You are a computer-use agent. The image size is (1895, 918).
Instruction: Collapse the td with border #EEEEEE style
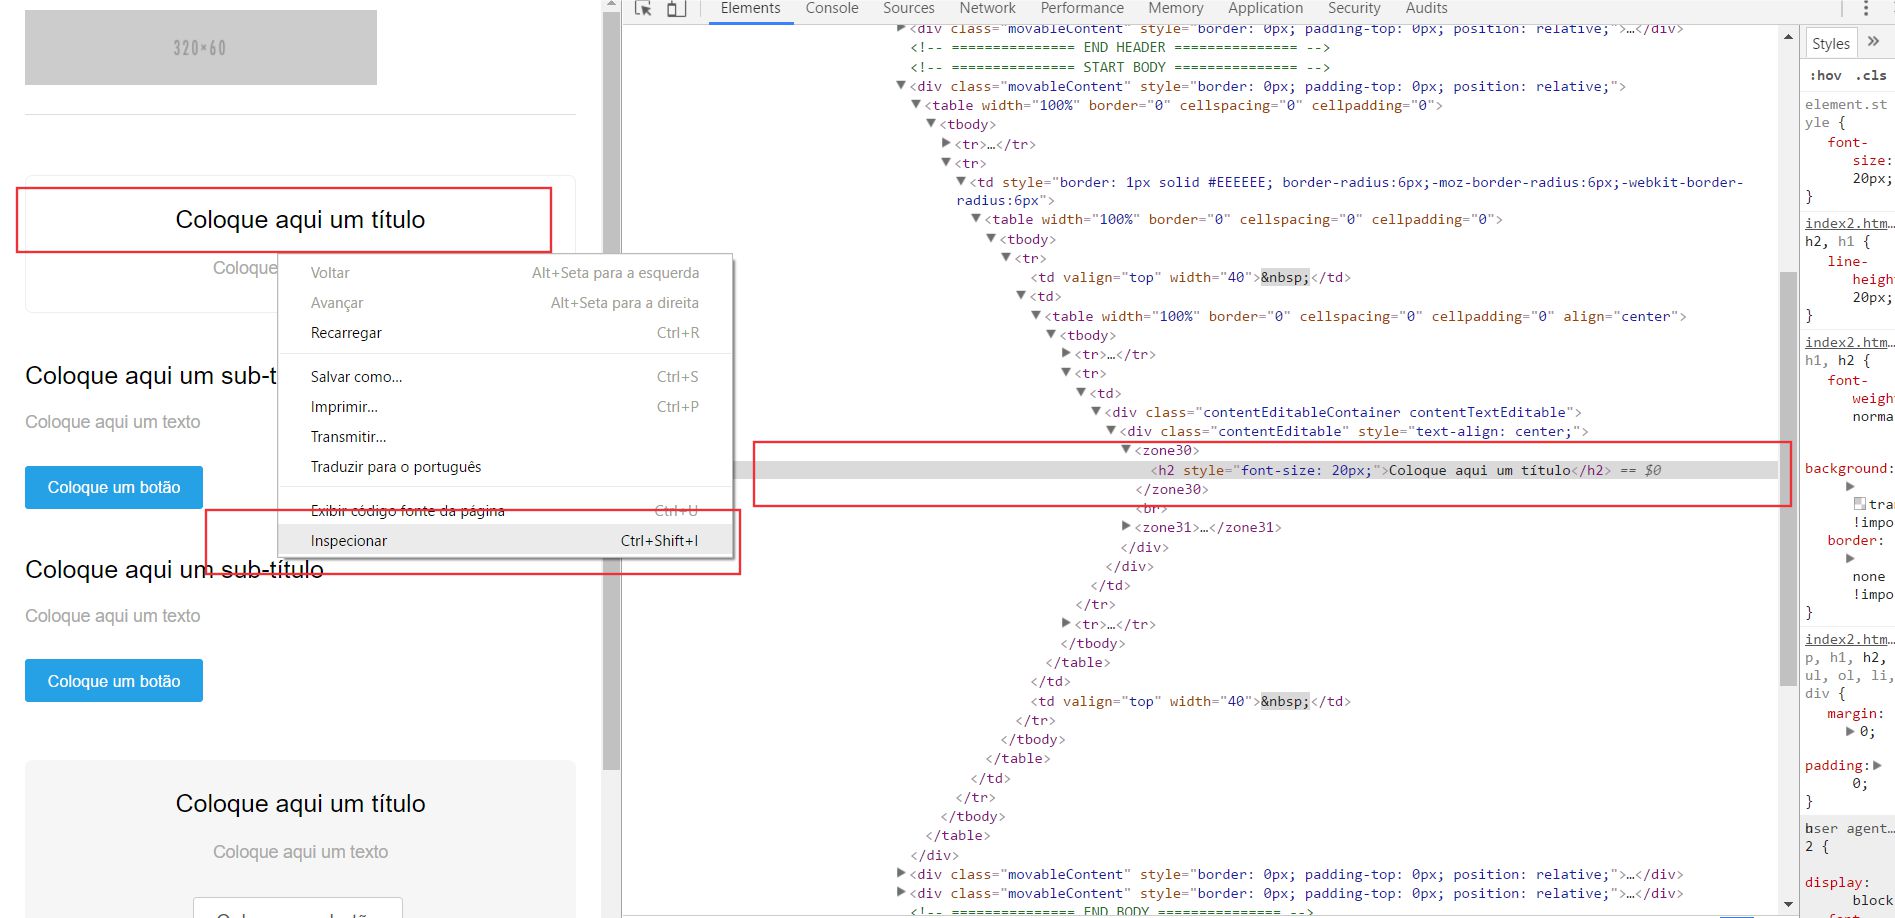(961, 182)
